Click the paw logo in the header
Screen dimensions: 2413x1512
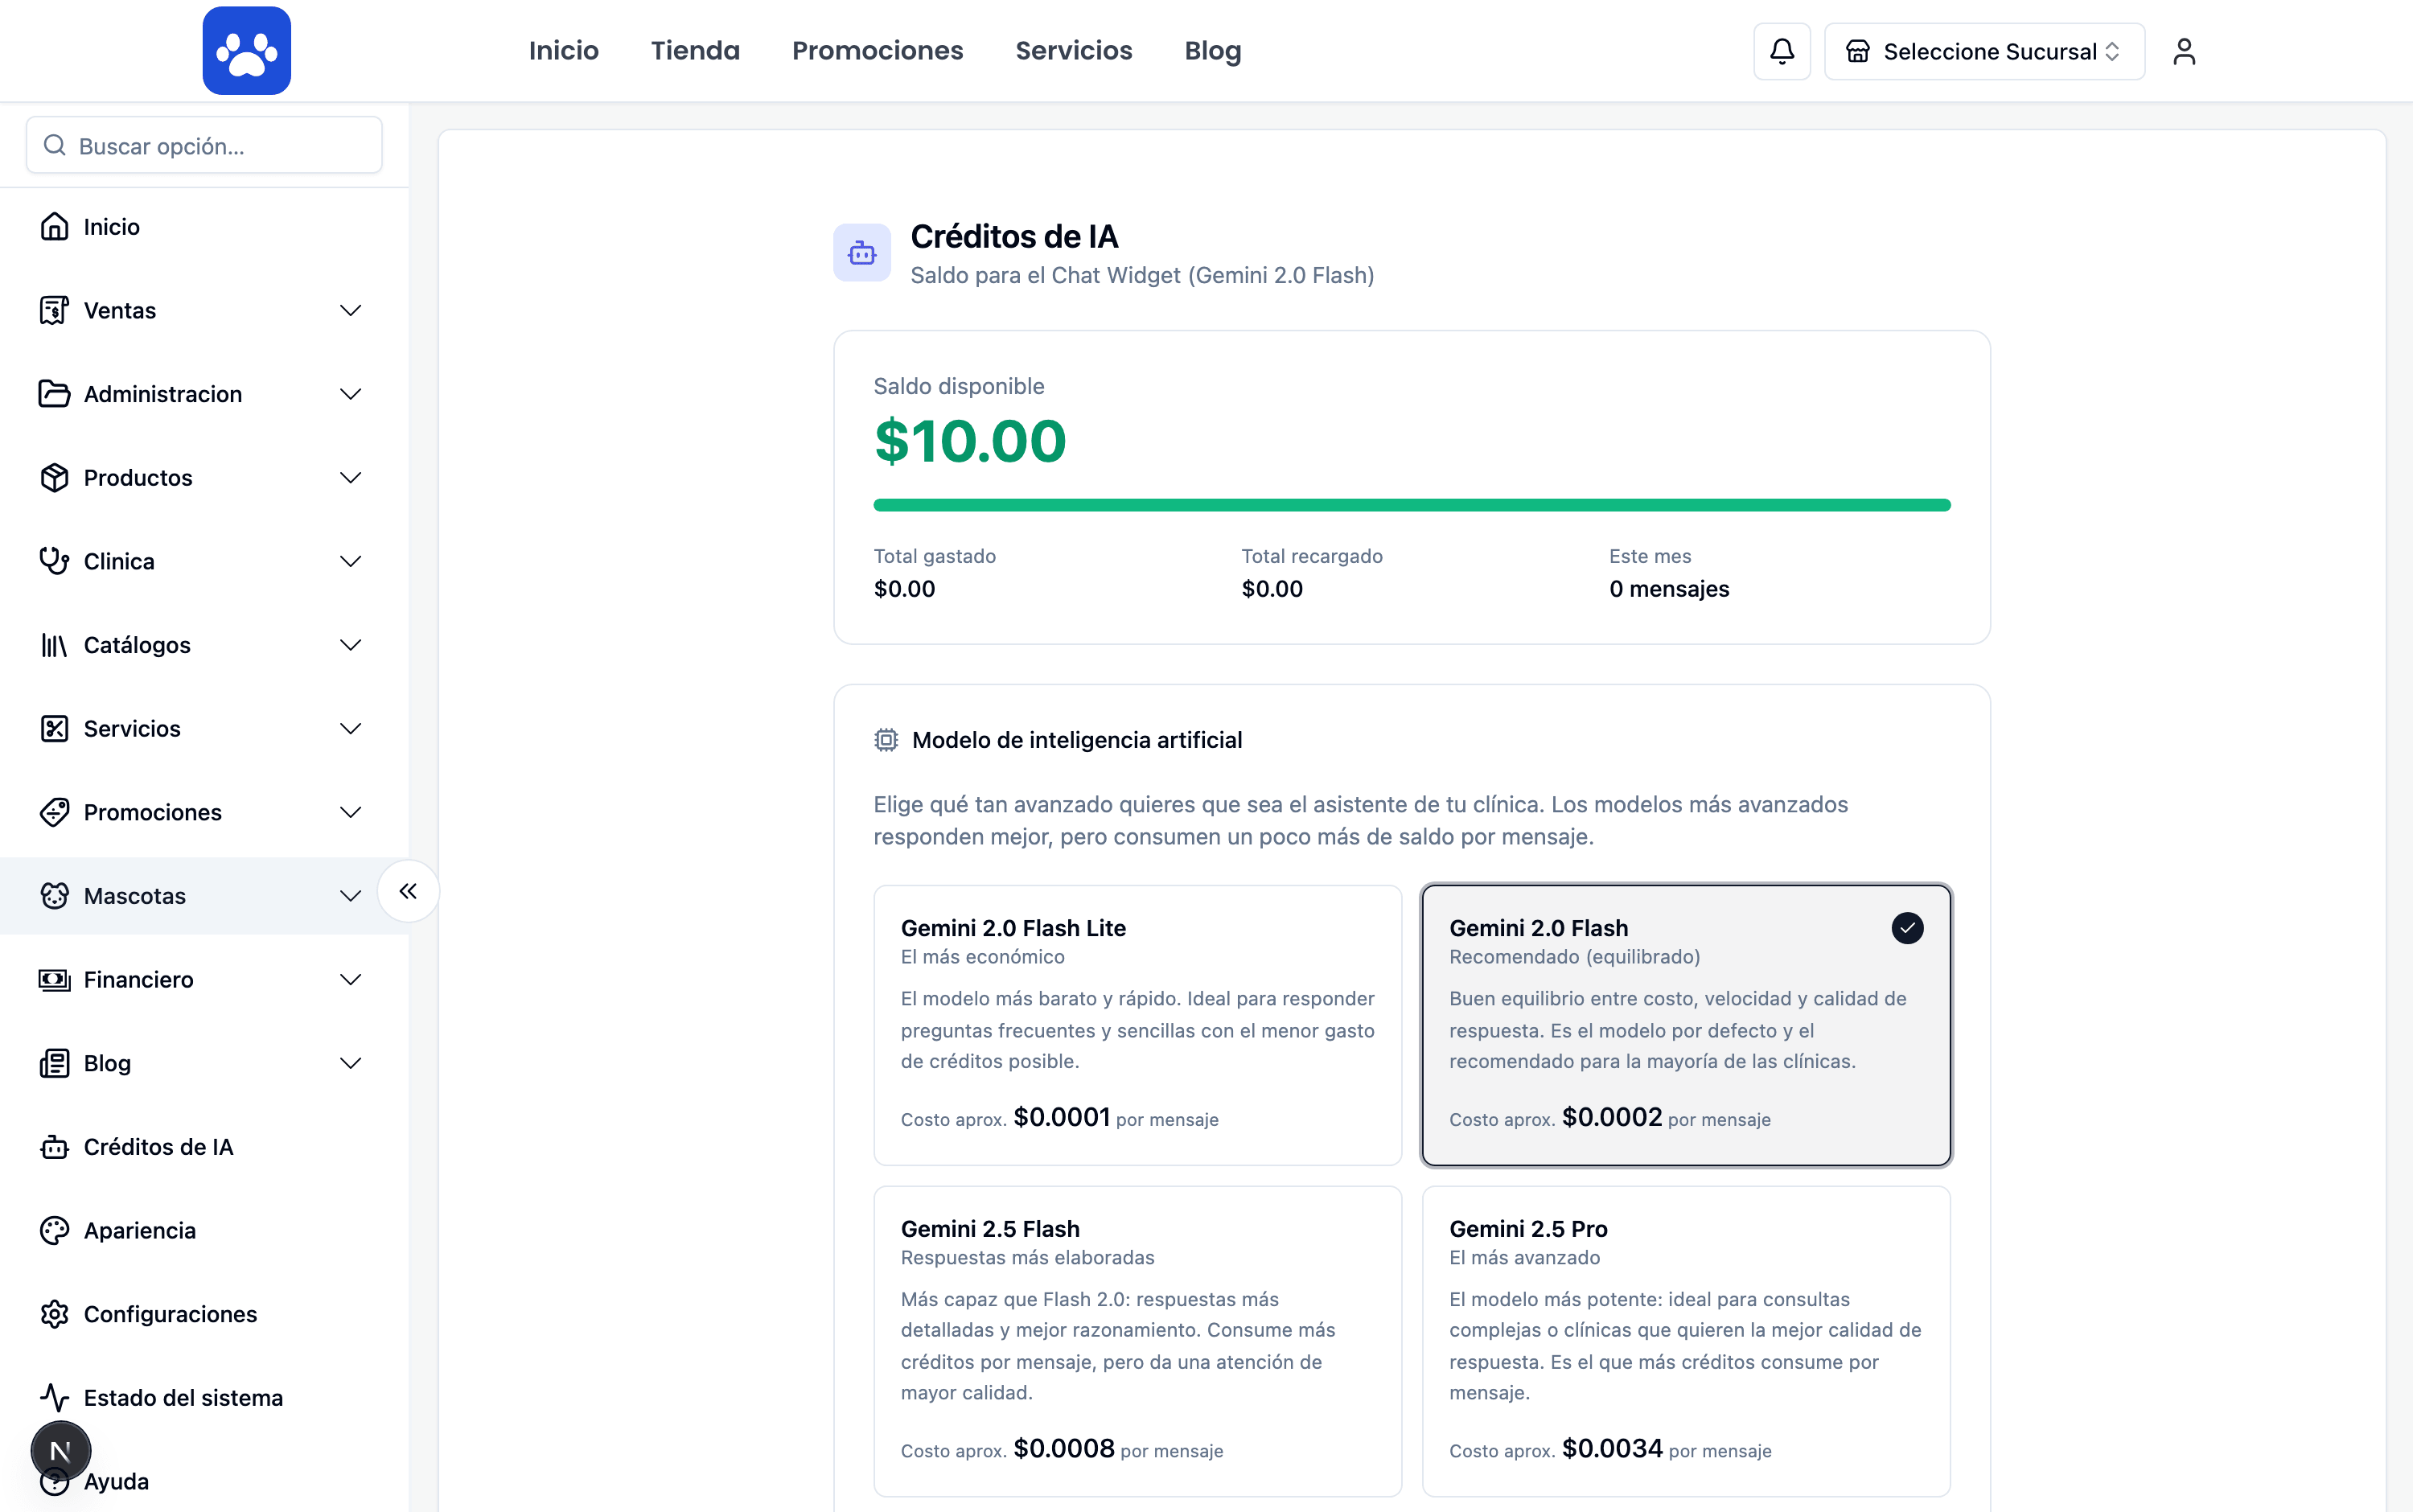(x=246, y=51)
